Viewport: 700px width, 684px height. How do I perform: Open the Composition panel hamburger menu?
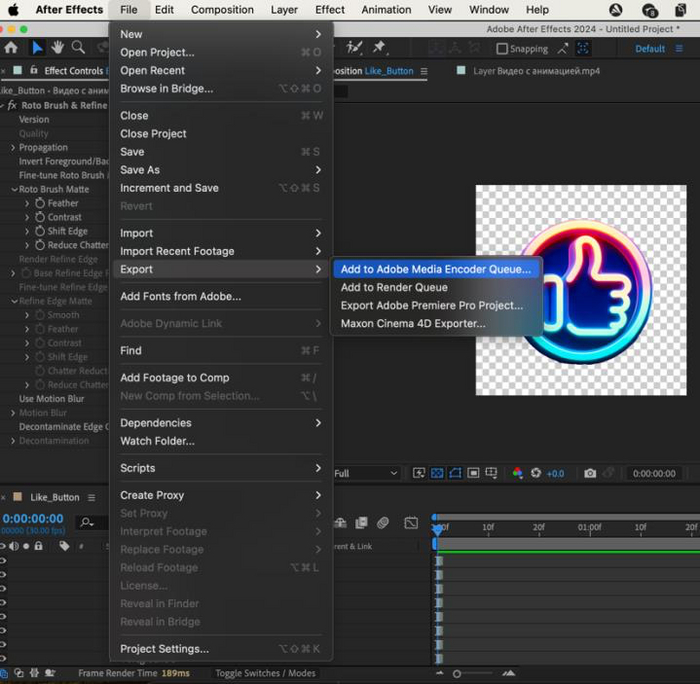[424, 71]
